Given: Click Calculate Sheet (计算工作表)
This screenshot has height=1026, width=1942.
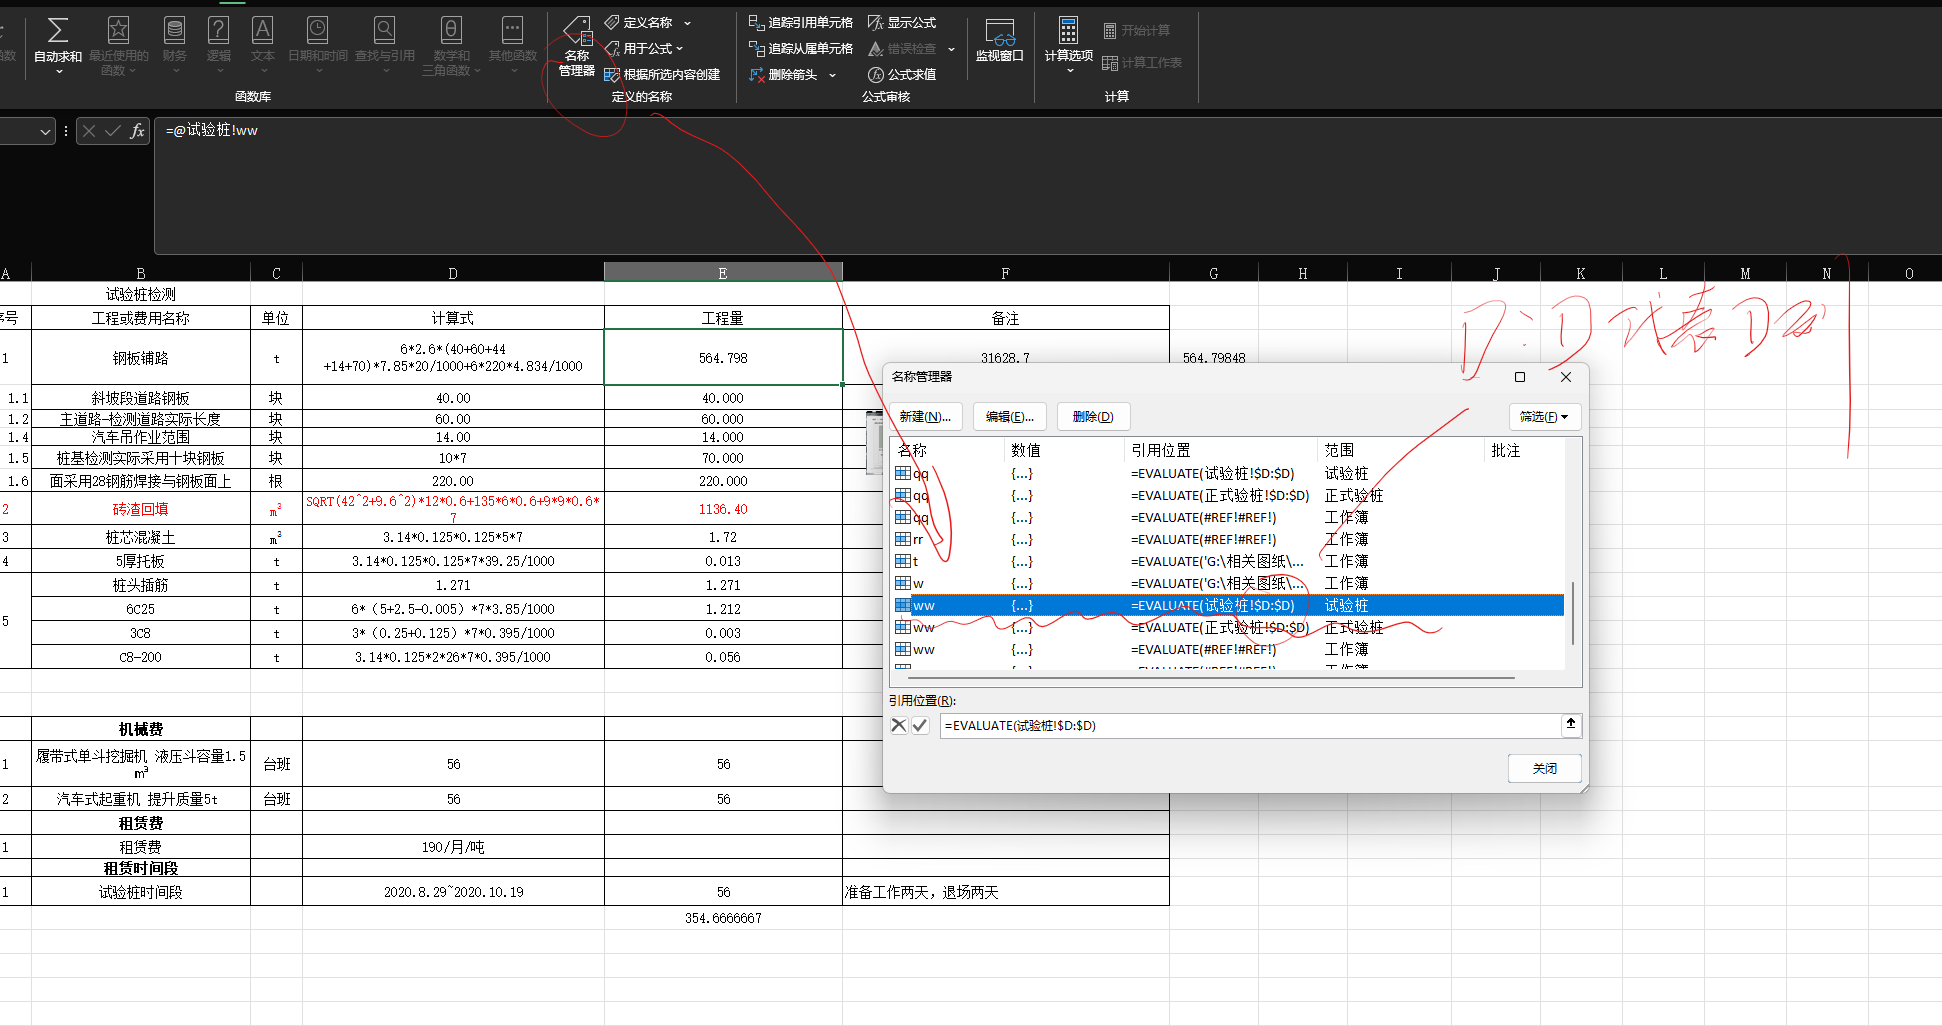Looking at the screenshot, I should (1142, 62).
